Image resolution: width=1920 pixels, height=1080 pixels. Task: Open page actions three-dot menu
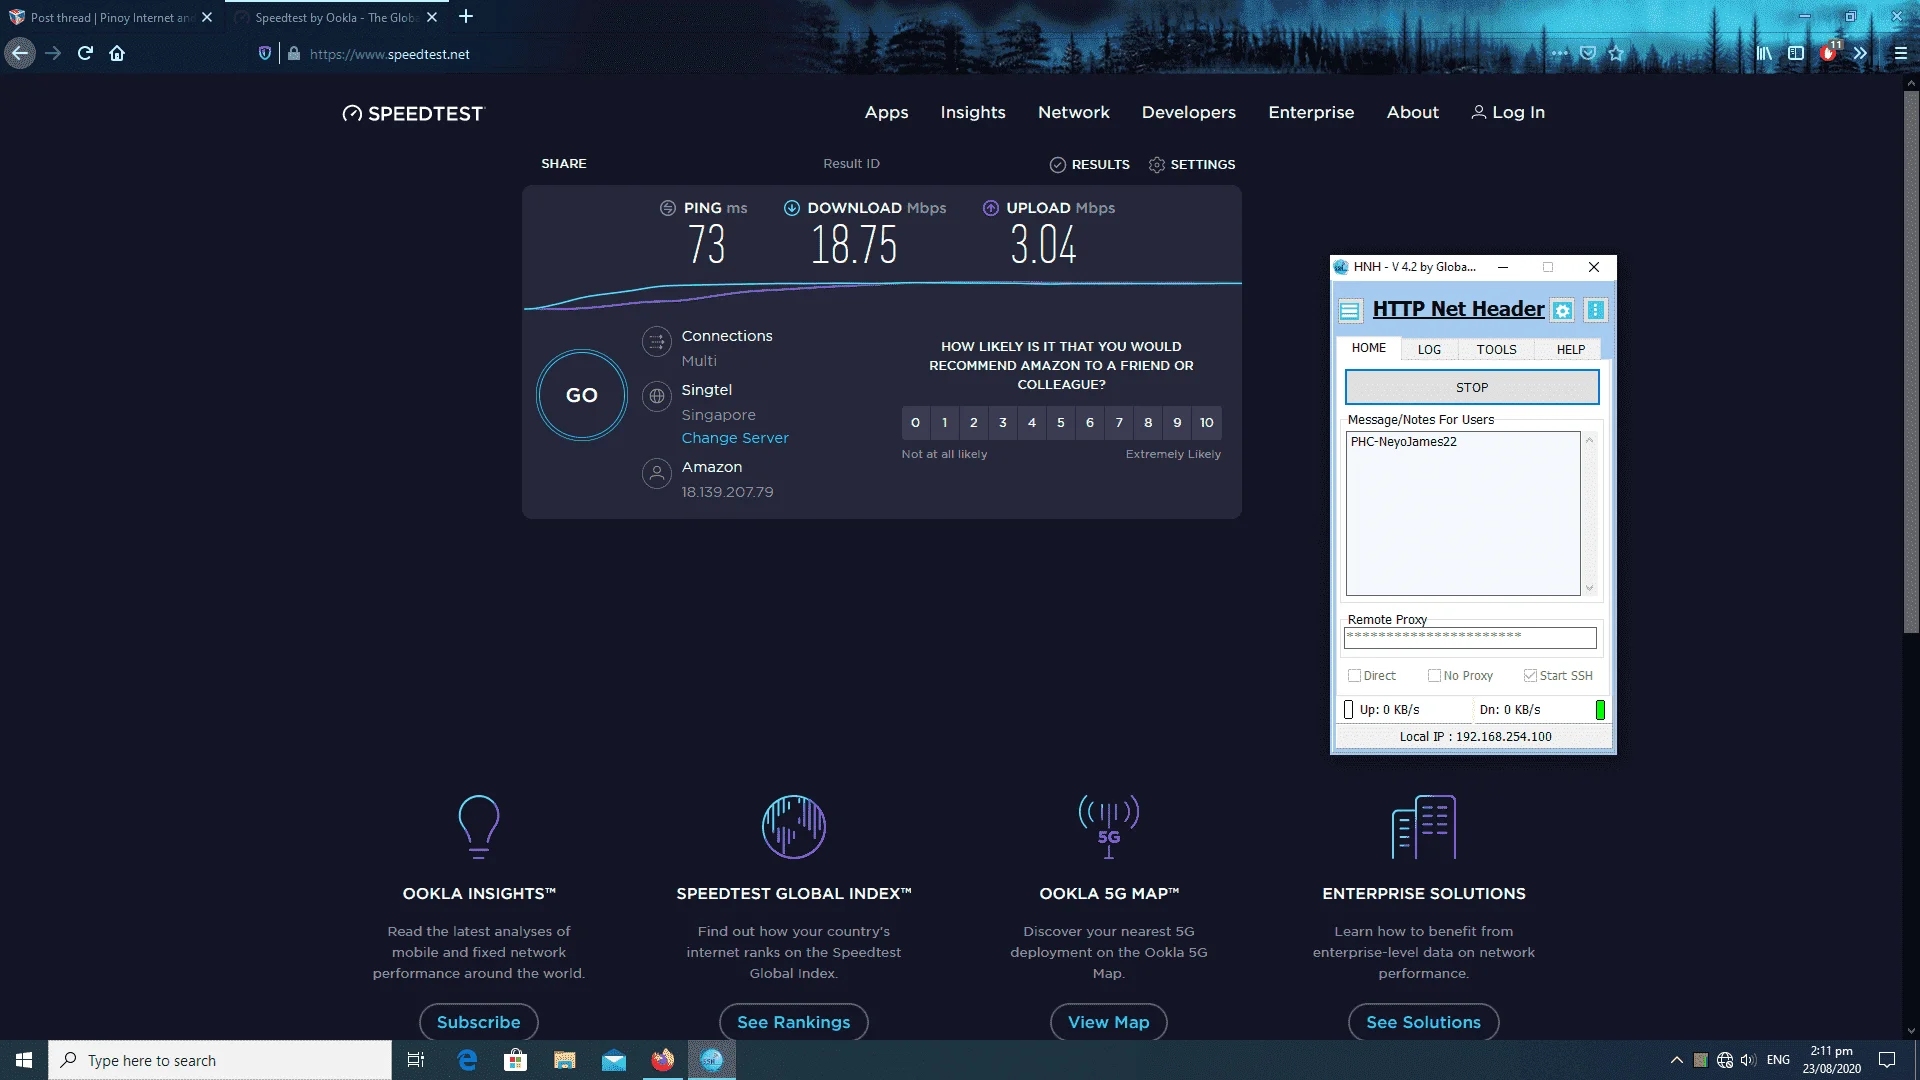[x=1560, y=54]
